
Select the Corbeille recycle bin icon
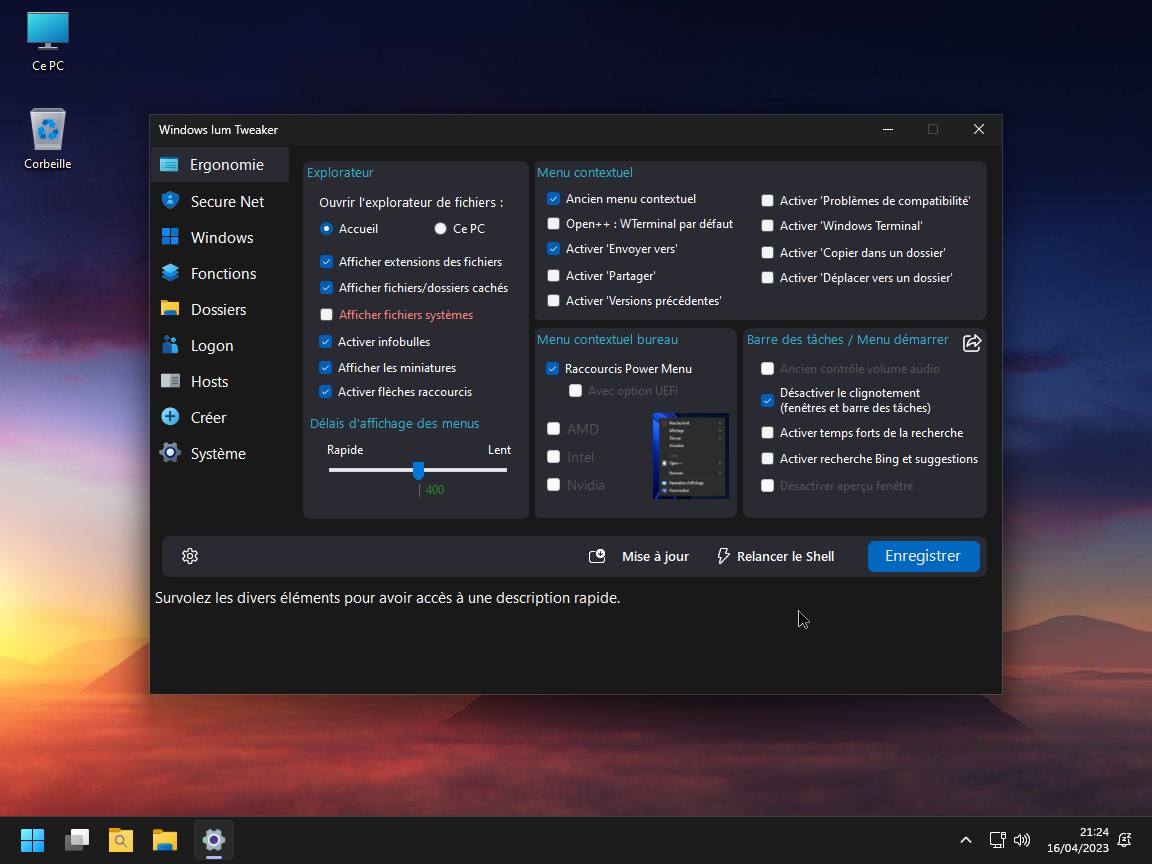pyautogui.click(x=48, y=139)
